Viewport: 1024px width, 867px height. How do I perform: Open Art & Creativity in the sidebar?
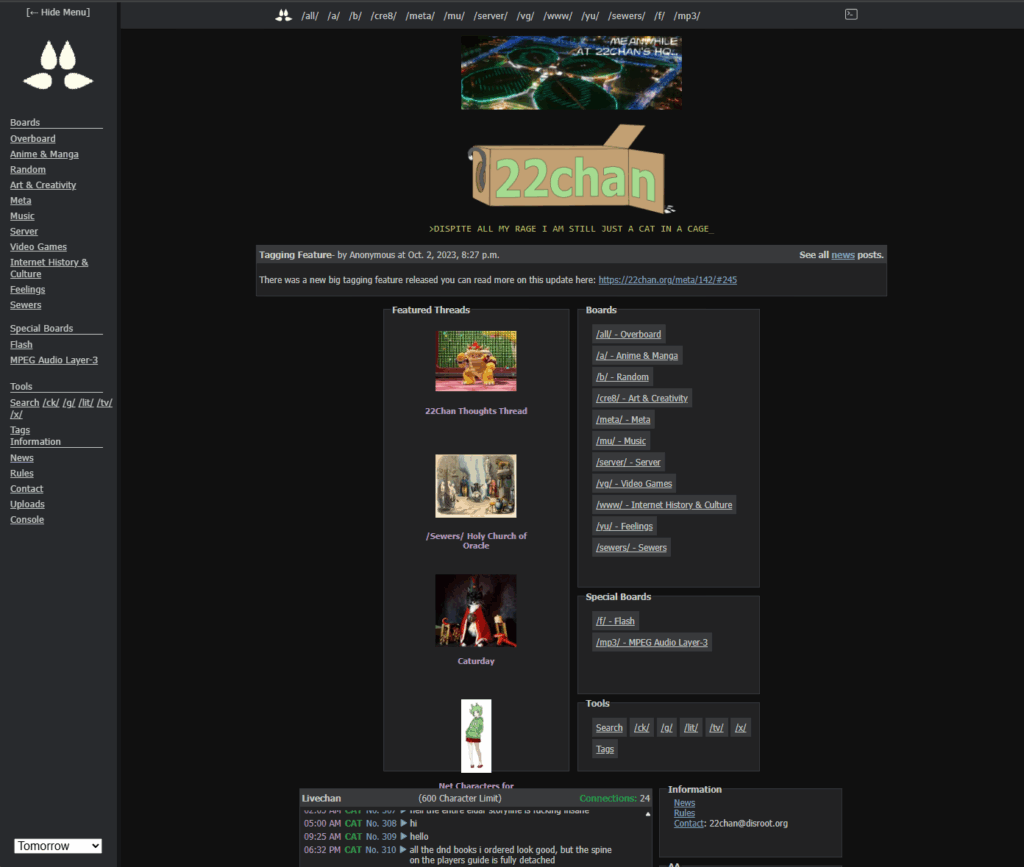pos(43,185)
